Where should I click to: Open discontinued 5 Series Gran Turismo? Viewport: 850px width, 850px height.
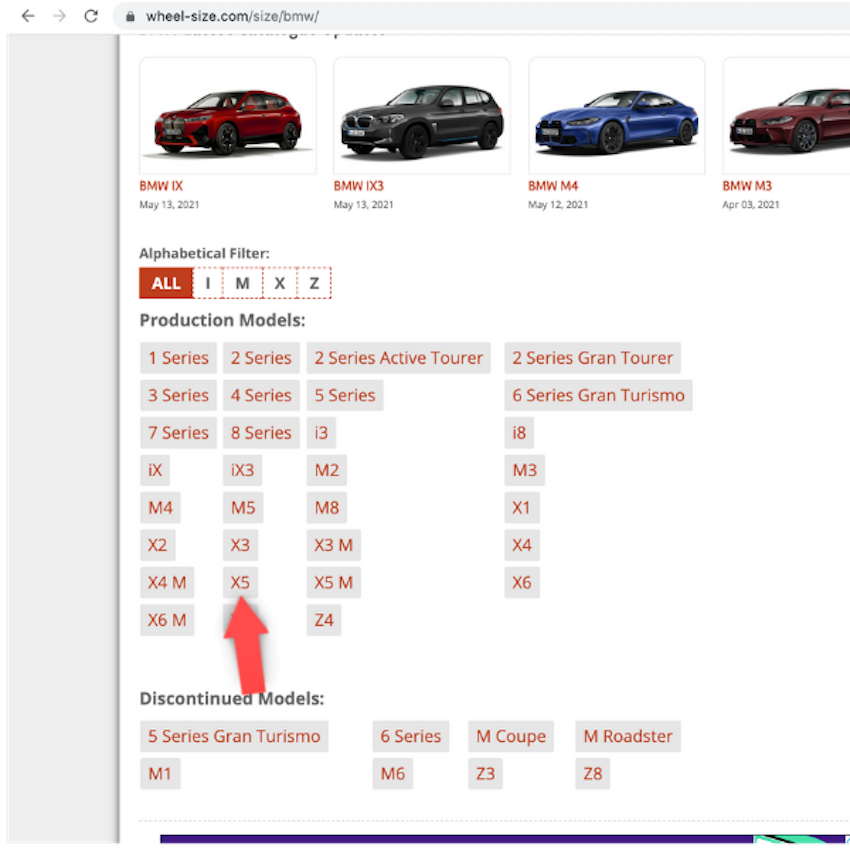coord(234,736)
